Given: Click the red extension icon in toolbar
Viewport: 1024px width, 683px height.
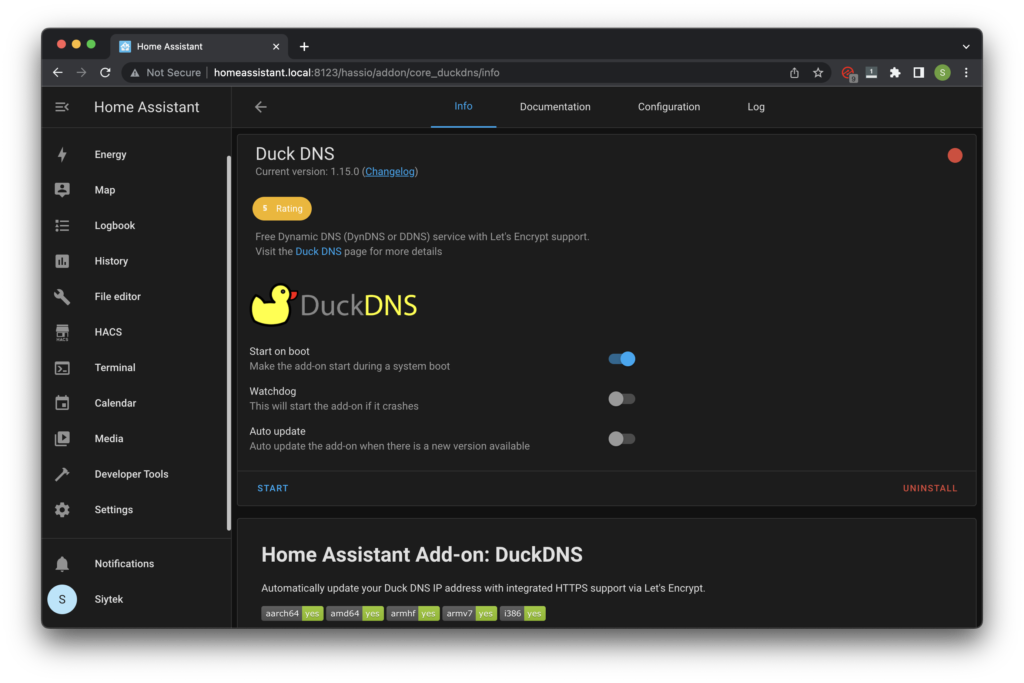Looking at the screenshot, I should [x=848, y=73].
